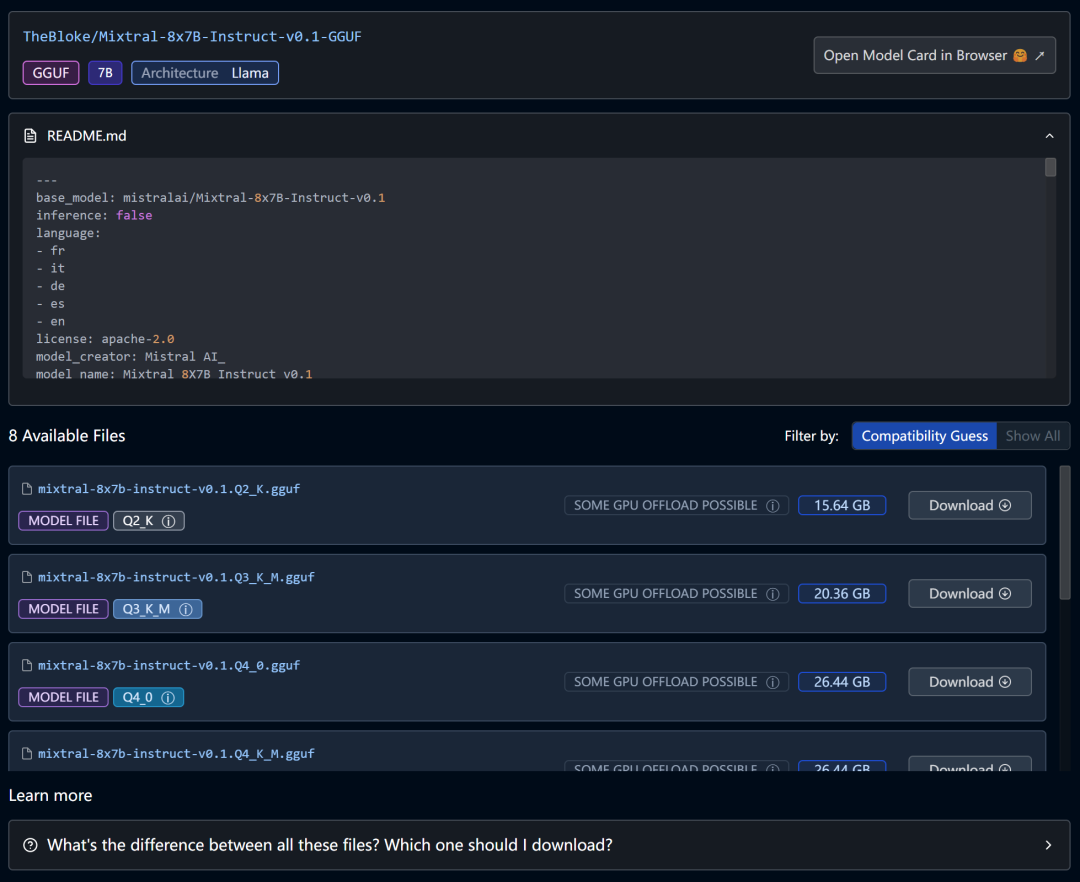The width and height of the screenshot is (1080, 882).
Task: Click the mixtral-8x7b-instruct-v0.1.Q3_K_M.gguf file name
Action: point(176,577)
